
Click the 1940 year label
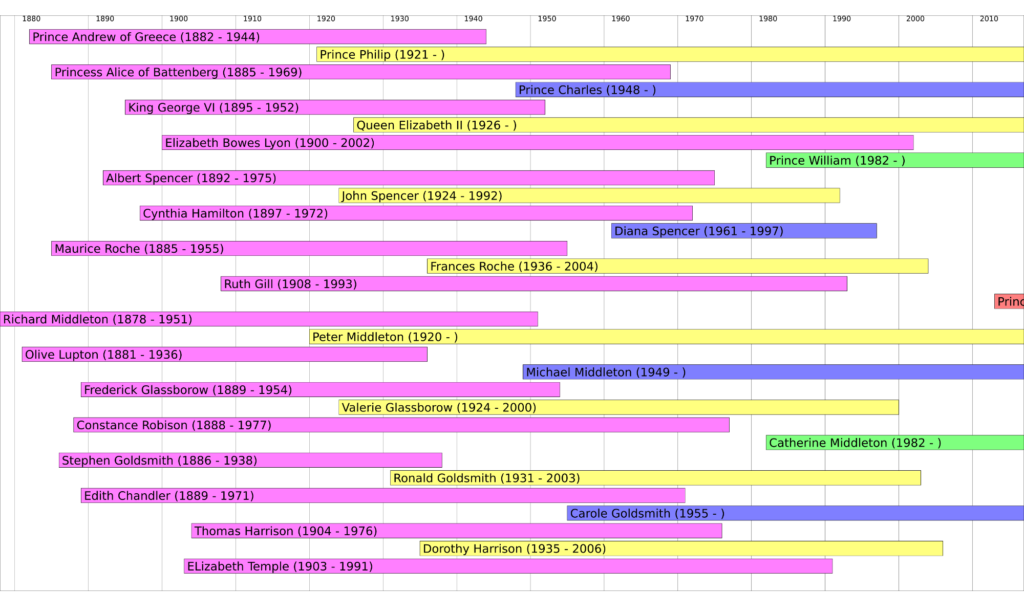(473, 19)
